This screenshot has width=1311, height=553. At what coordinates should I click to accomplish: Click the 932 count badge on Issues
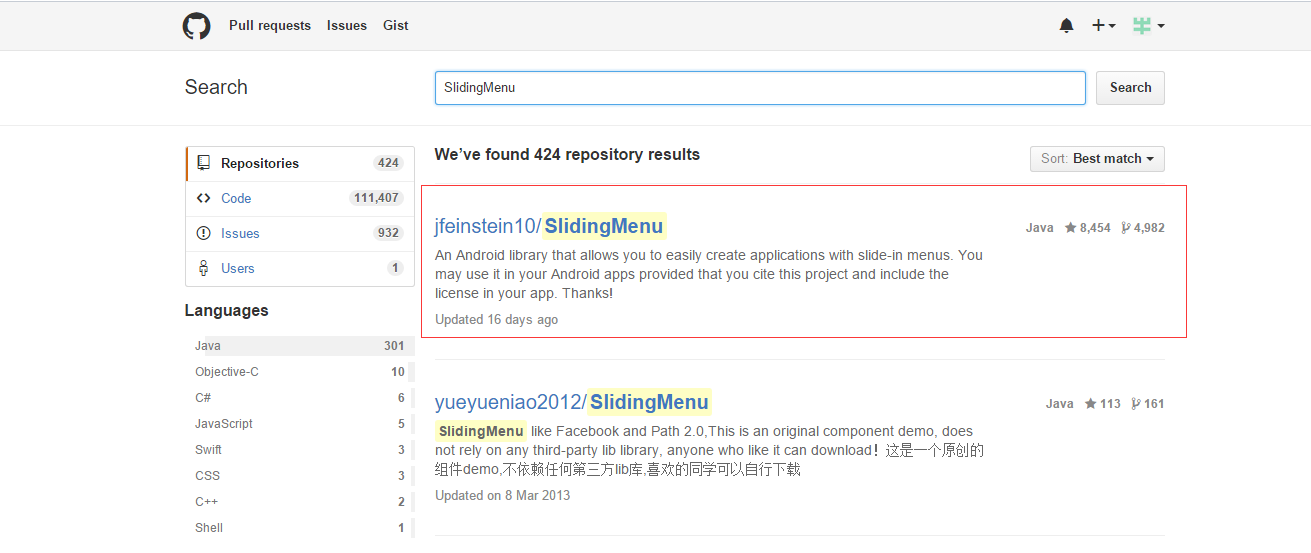(389, 233)
